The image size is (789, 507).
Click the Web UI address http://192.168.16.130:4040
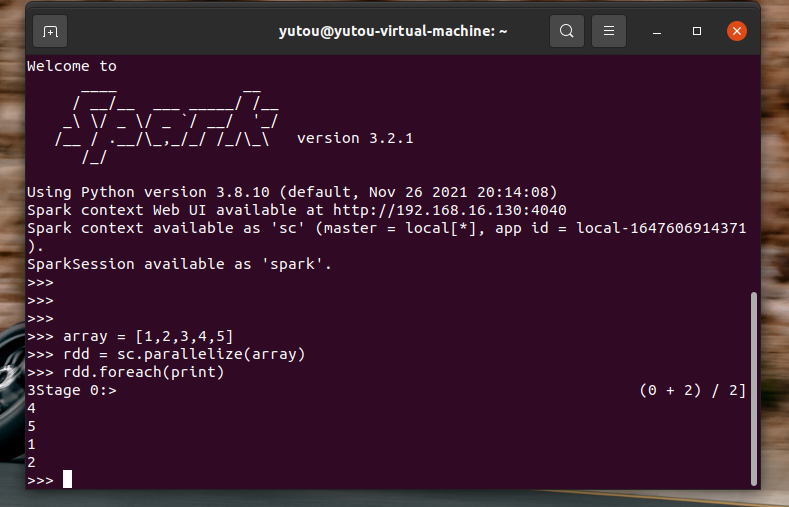tap(449, 210)
